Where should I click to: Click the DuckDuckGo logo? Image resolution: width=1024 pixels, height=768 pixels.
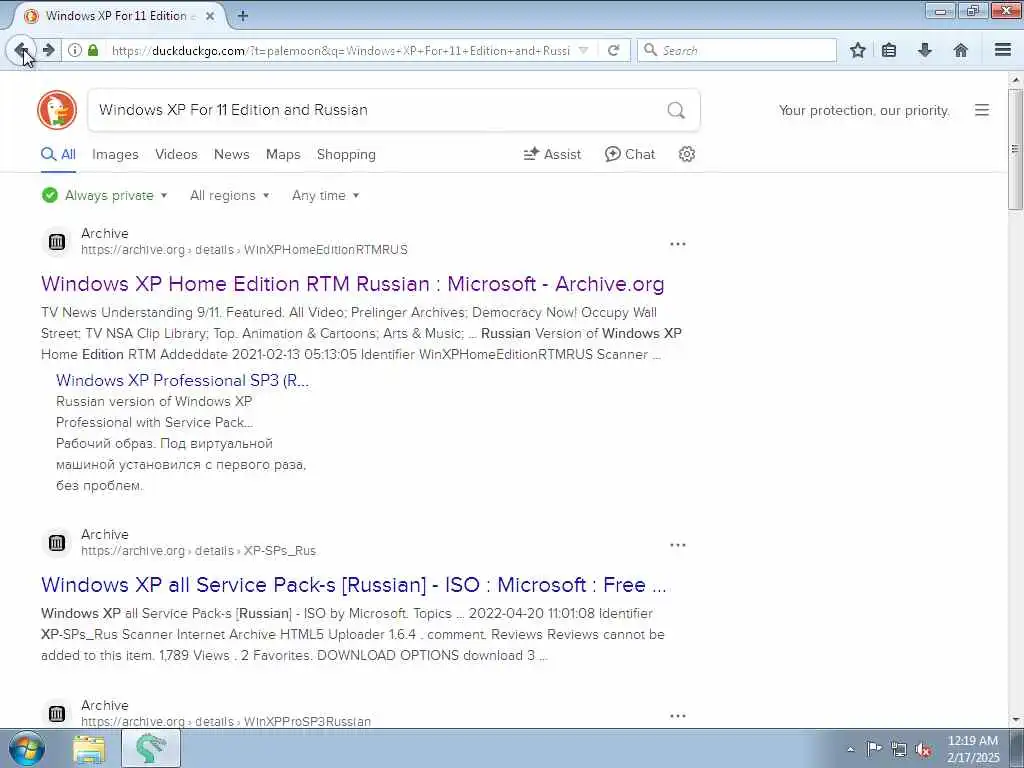[57, 110]
